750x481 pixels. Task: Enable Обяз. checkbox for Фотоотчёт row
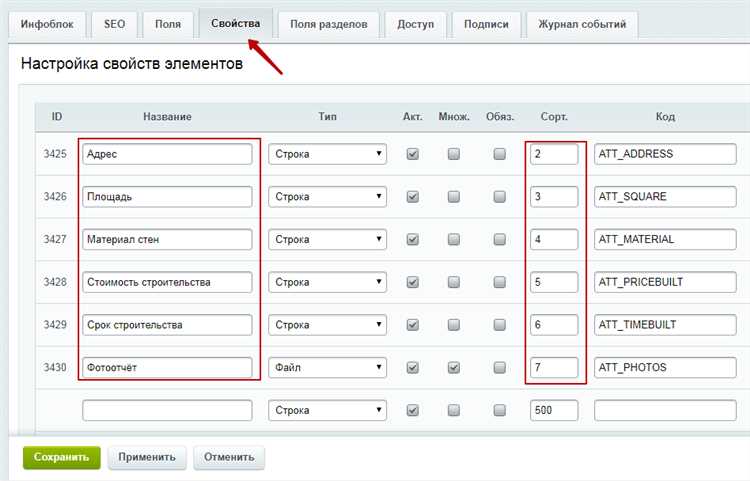(x=499, y=367)
